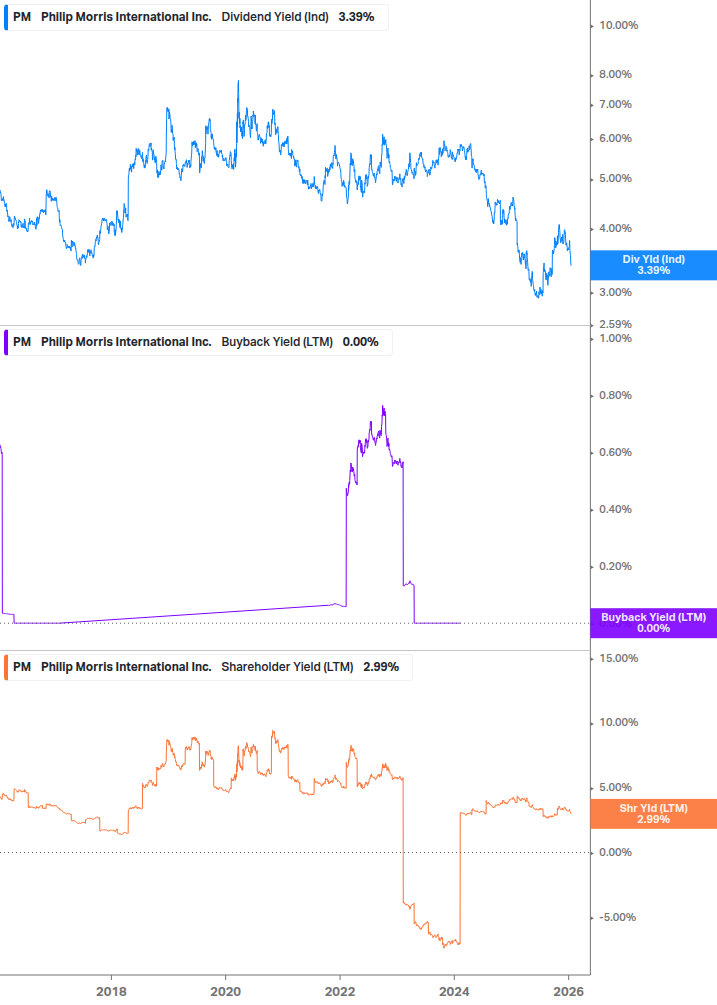Select the orange 'Shr Yld (LTM)' axis tag
Screen dimensions: 717x1005
(654, 813)
